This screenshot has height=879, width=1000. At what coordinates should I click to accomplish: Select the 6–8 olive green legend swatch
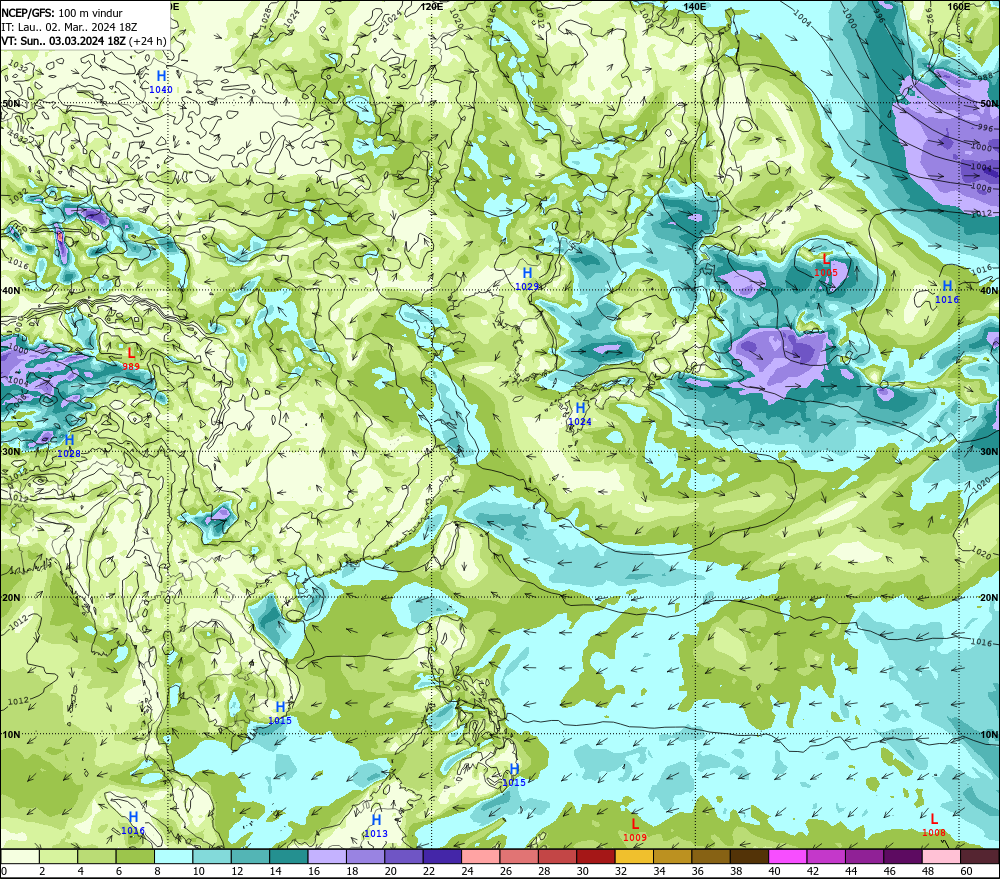point(135,856)
